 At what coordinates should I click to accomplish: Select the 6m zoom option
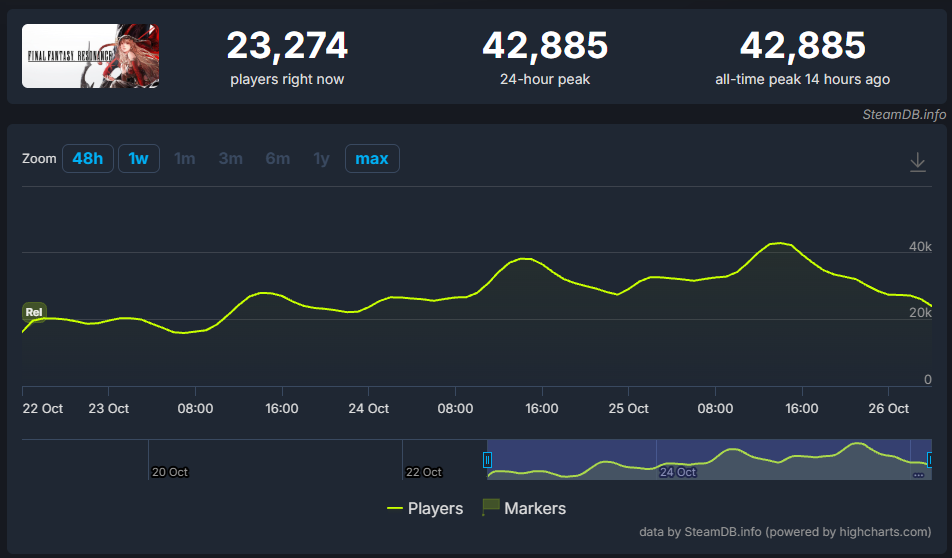tap(277, 158)
